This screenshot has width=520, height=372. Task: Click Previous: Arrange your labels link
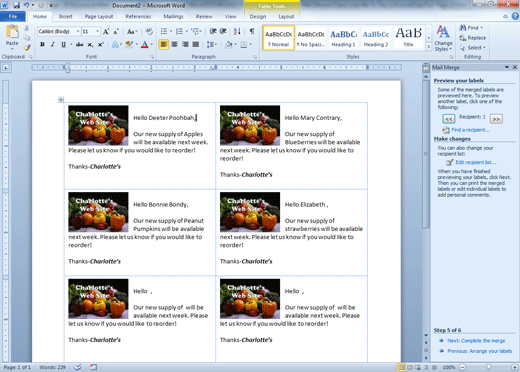coord(479,351)
